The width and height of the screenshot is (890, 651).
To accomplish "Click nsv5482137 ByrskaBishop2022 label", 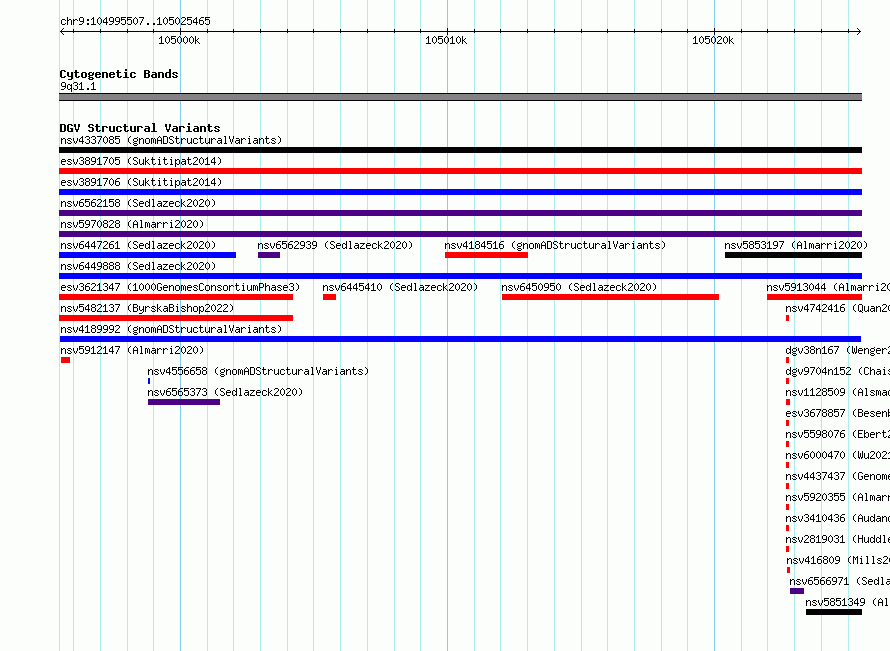I will 147,308.
